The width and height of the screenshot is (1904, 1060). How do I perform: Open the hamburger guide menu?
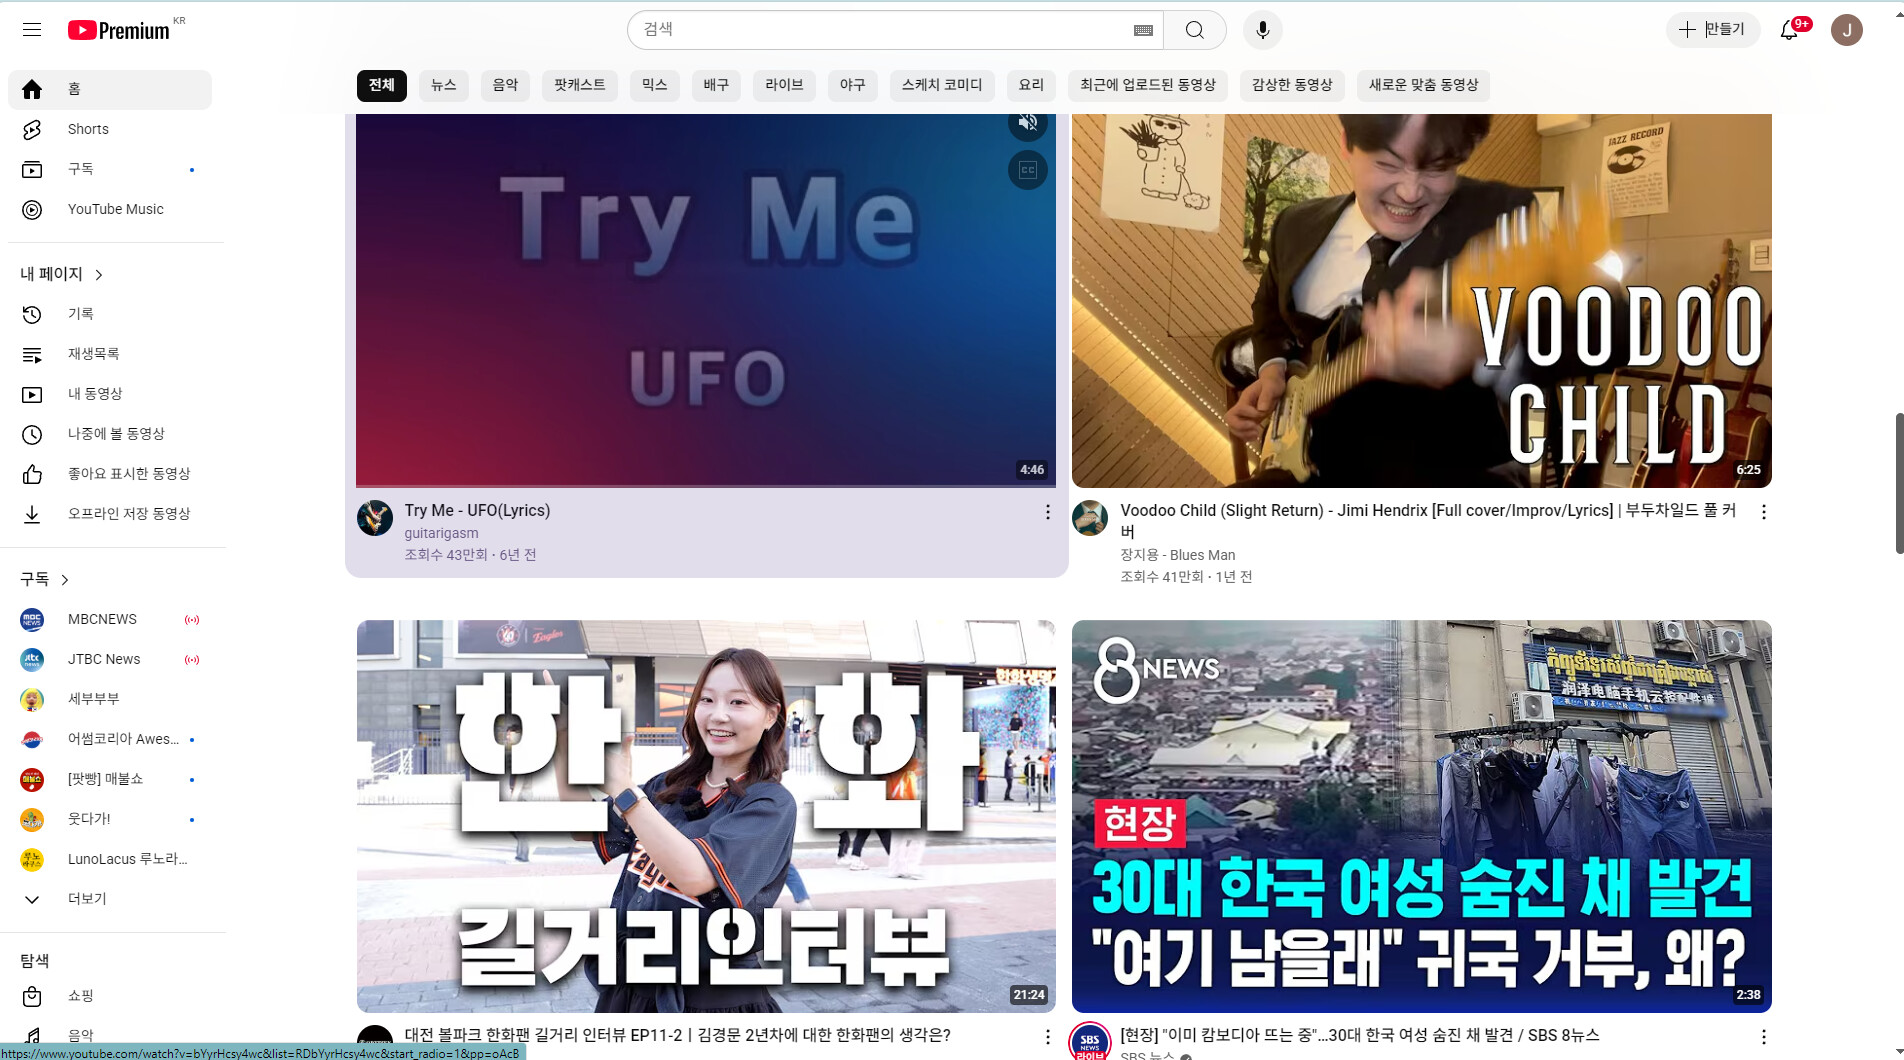(32, 30)
